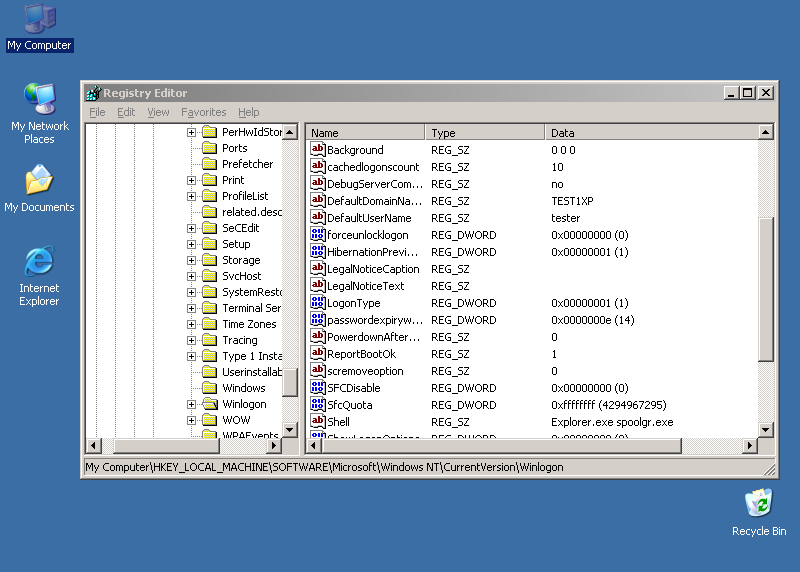Expand the Setup key
800x572 pixels.
coord(191,244)
